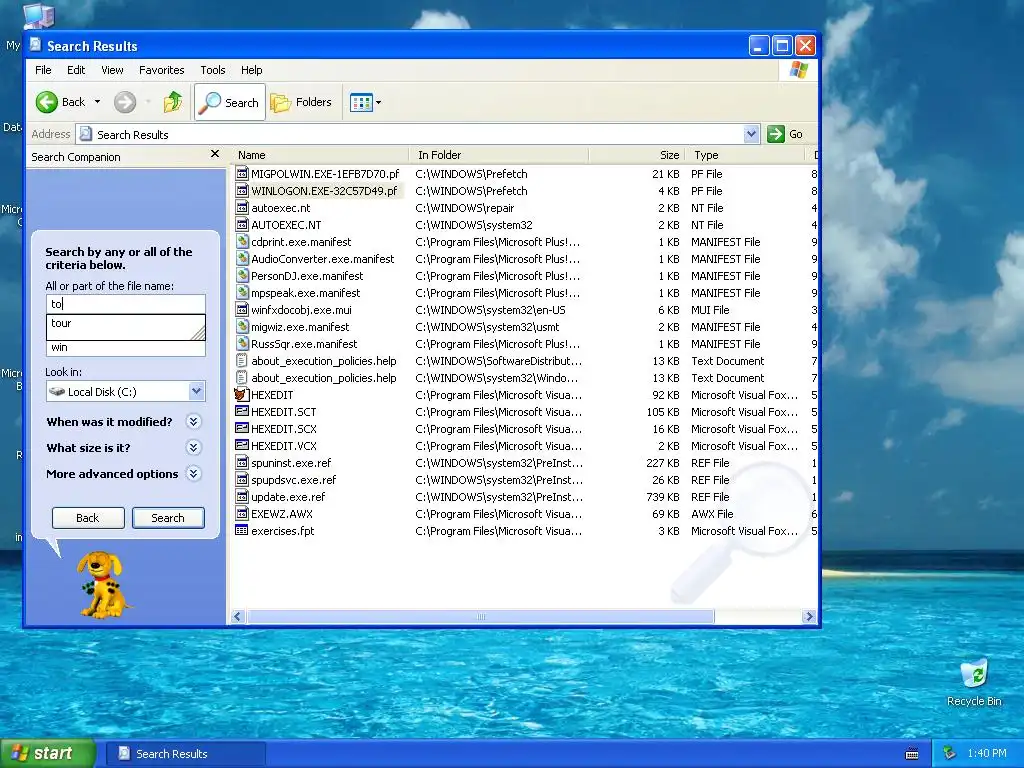The height and width of the screenshot is (768, 1024).
Task: Select winfxdocobj.exe.mui file icon
Action: [242, 310]
